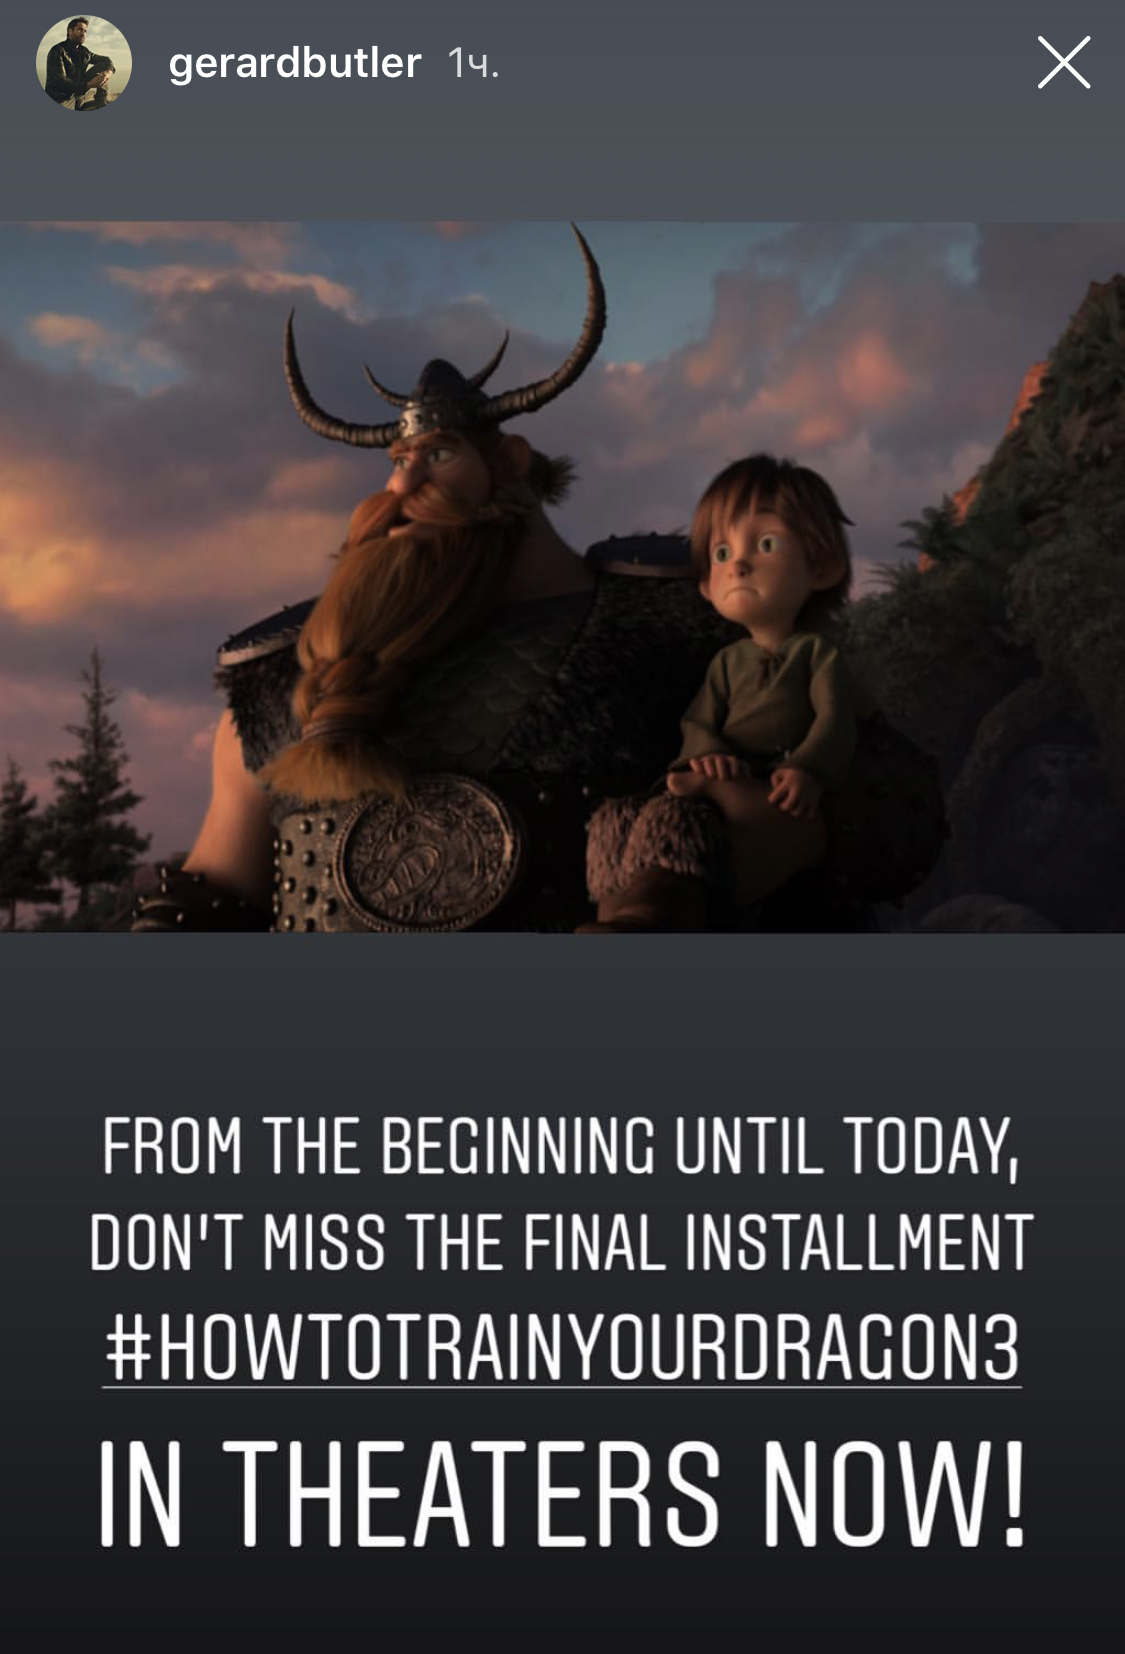Open gerardbutler's profile picture avatar
Image resolution: width=1125 pixels, height=1654 pixels.
pos(84,63)
